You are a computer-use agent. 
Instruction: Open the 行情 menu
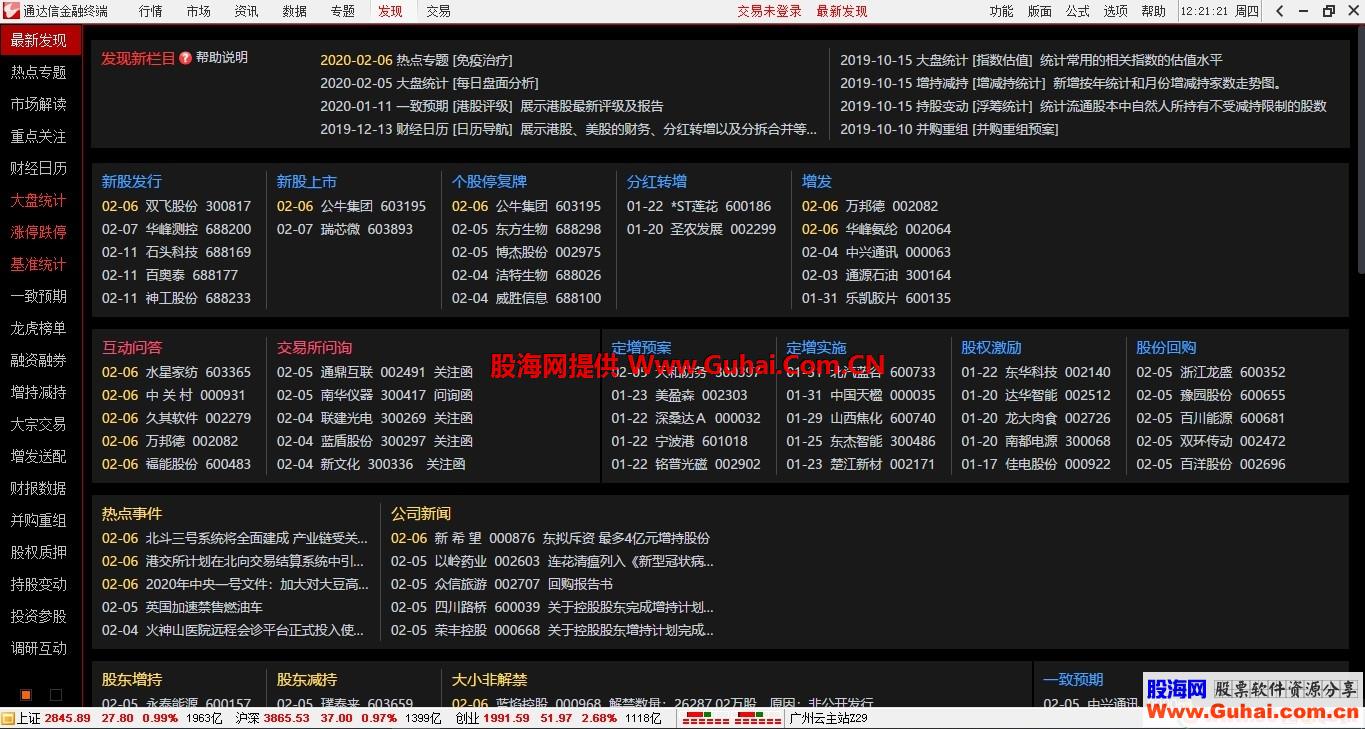pyautogui.click(x=150, y=11)
